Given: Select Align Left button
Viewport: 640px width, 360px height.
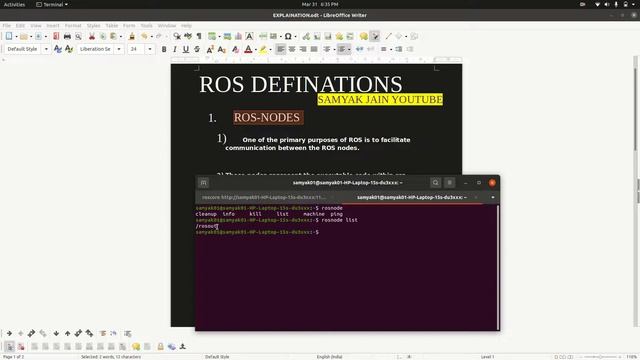Looking at the screenshot, I should coord(281,49).
